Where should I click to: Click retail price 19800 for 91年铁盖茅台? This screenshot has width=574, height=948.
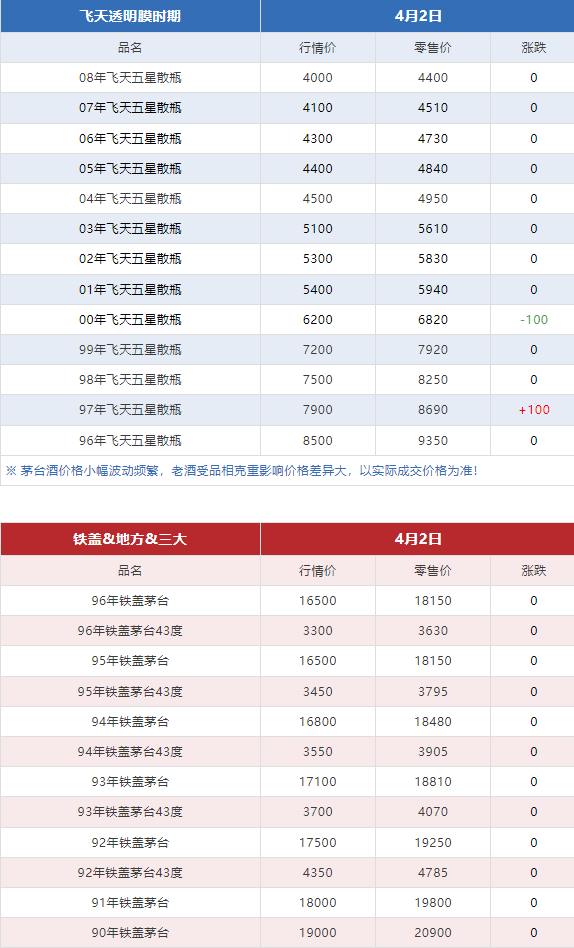(432, 903)
